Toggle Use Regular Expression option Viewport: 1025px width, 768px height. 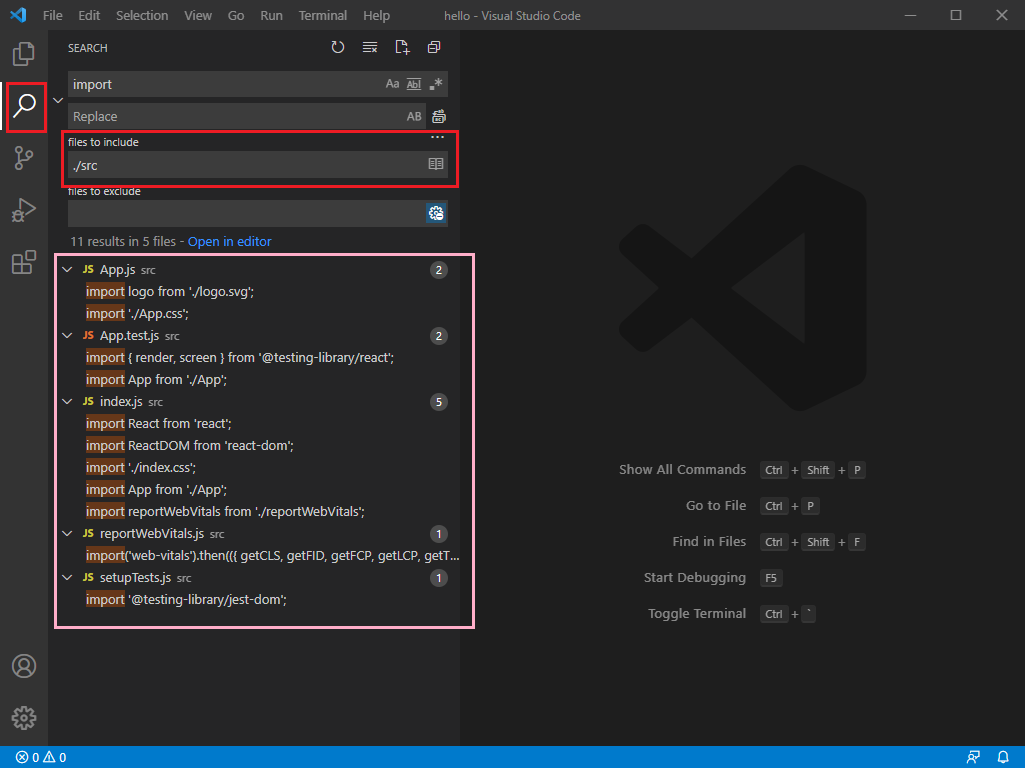436,84
